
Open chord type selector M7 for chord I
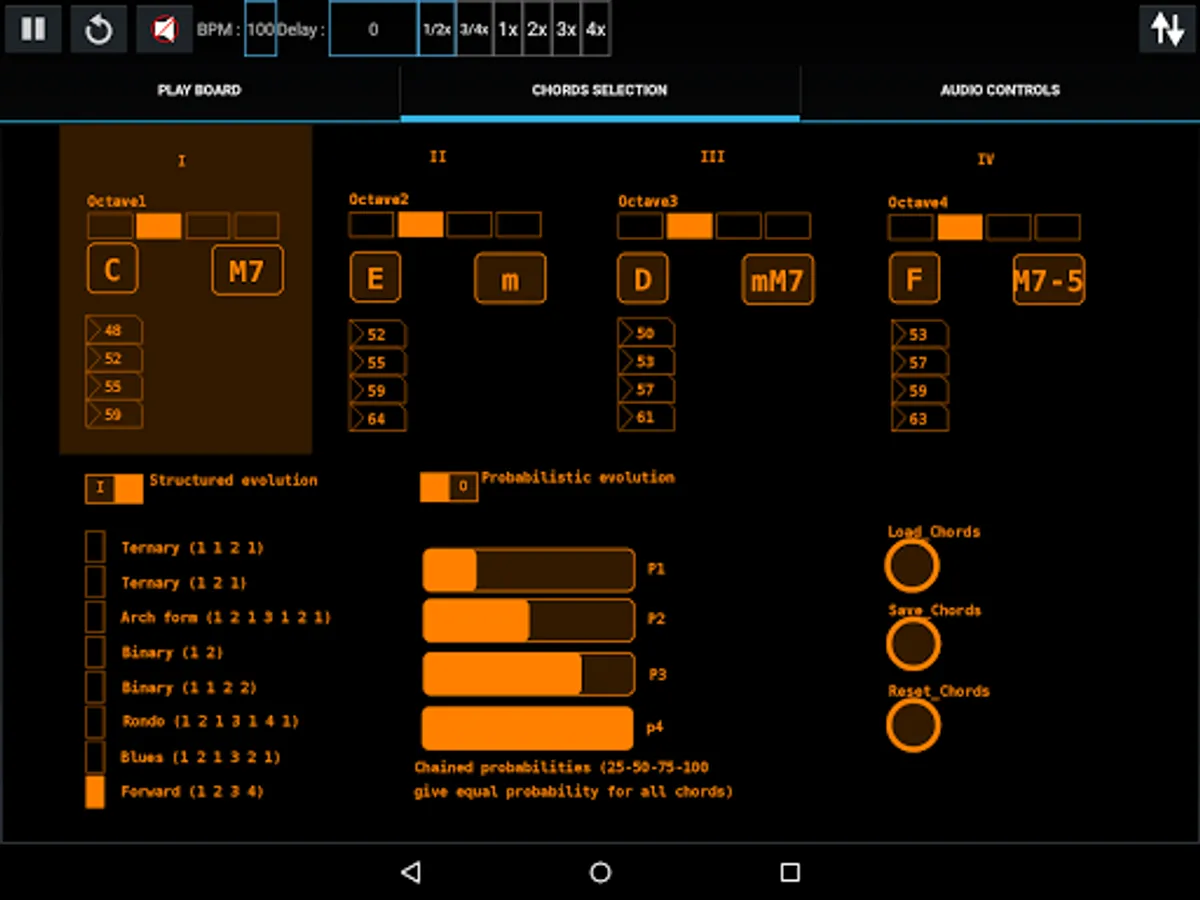point(247,269)
